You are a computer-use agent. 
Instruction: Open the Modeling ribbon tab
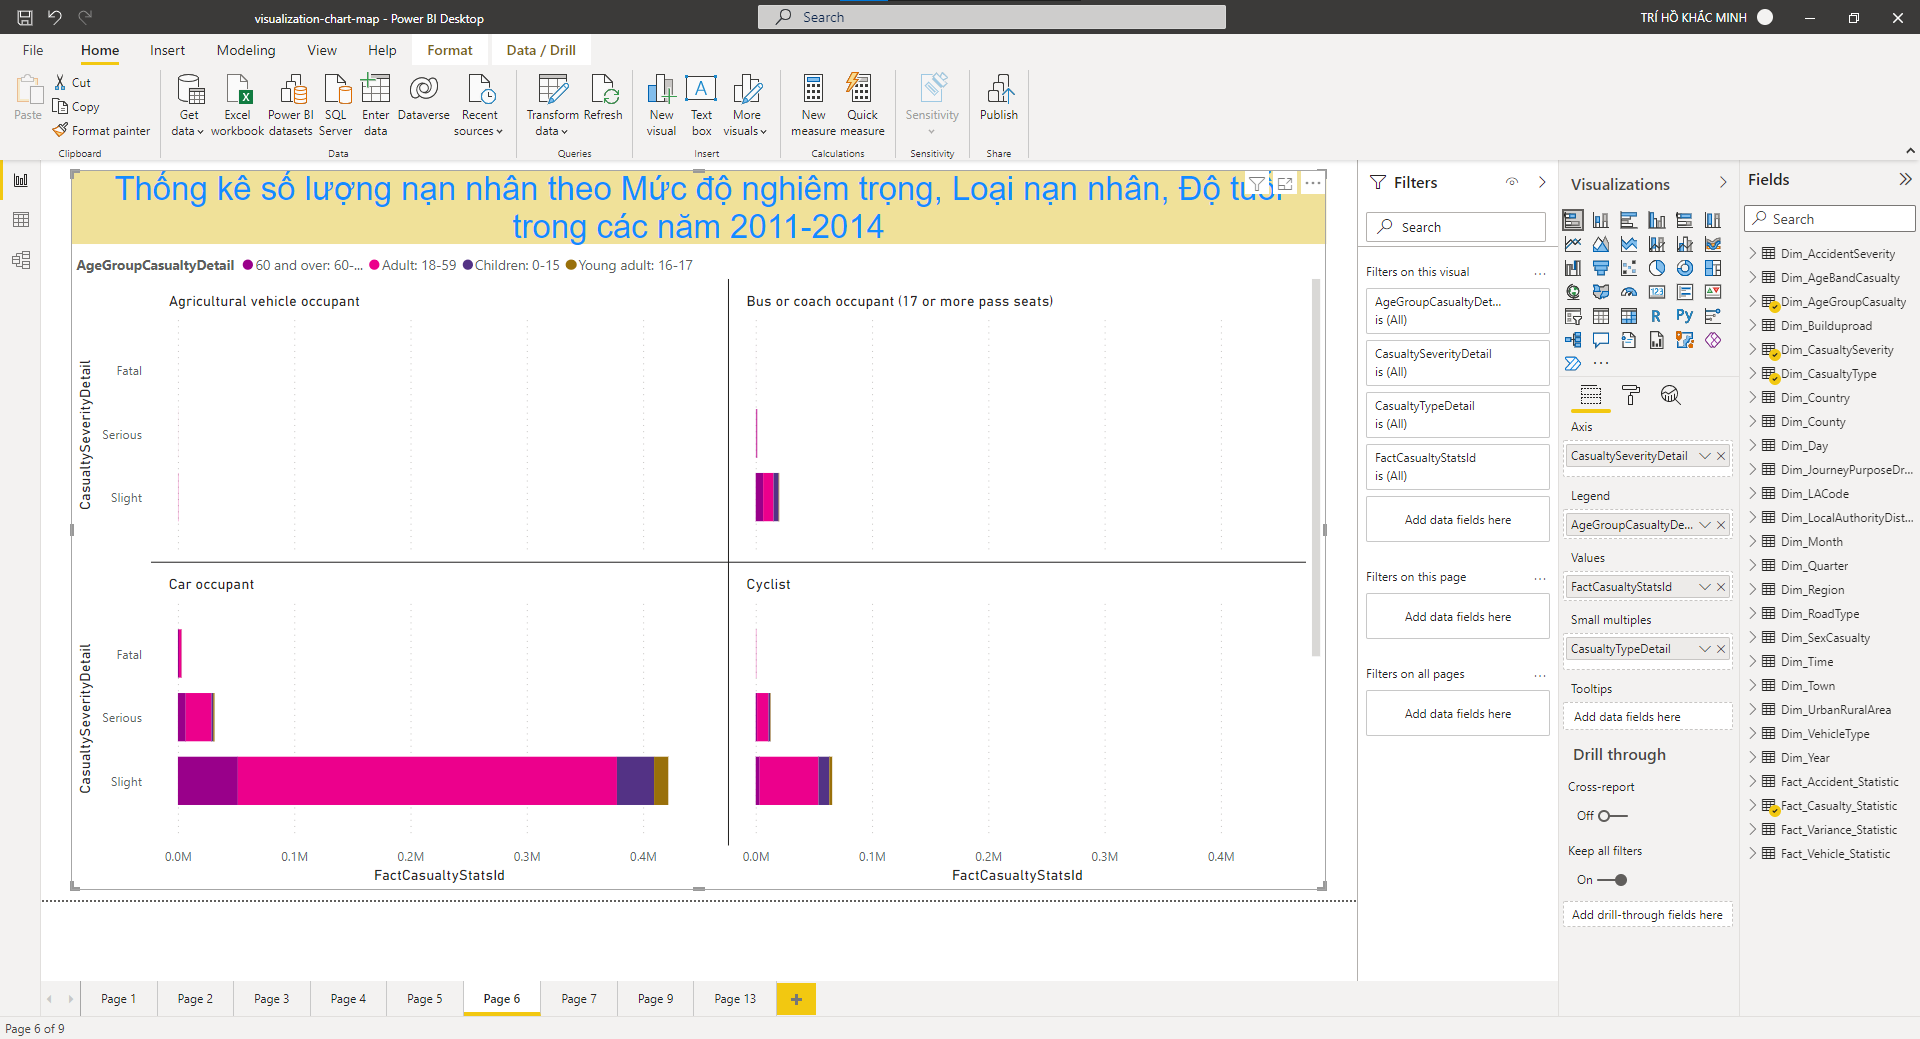click(x=246, y=50)
